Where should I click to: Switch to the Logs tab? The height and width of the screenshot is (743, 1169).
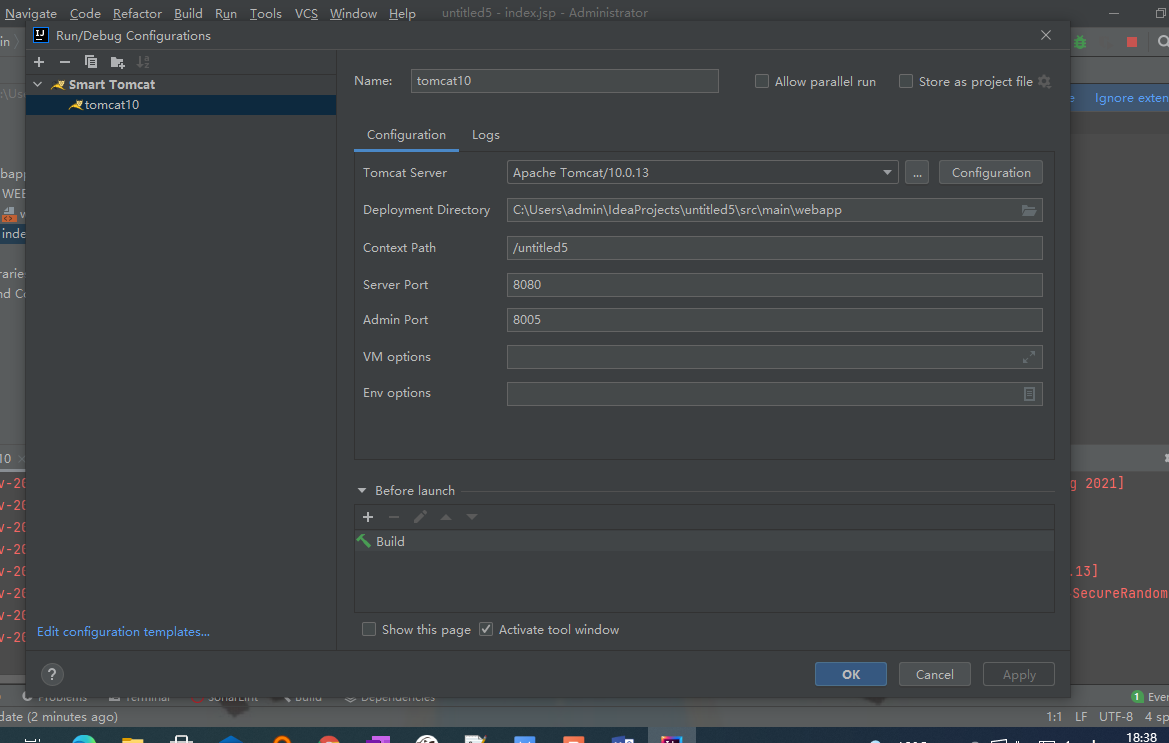(486, 135)
